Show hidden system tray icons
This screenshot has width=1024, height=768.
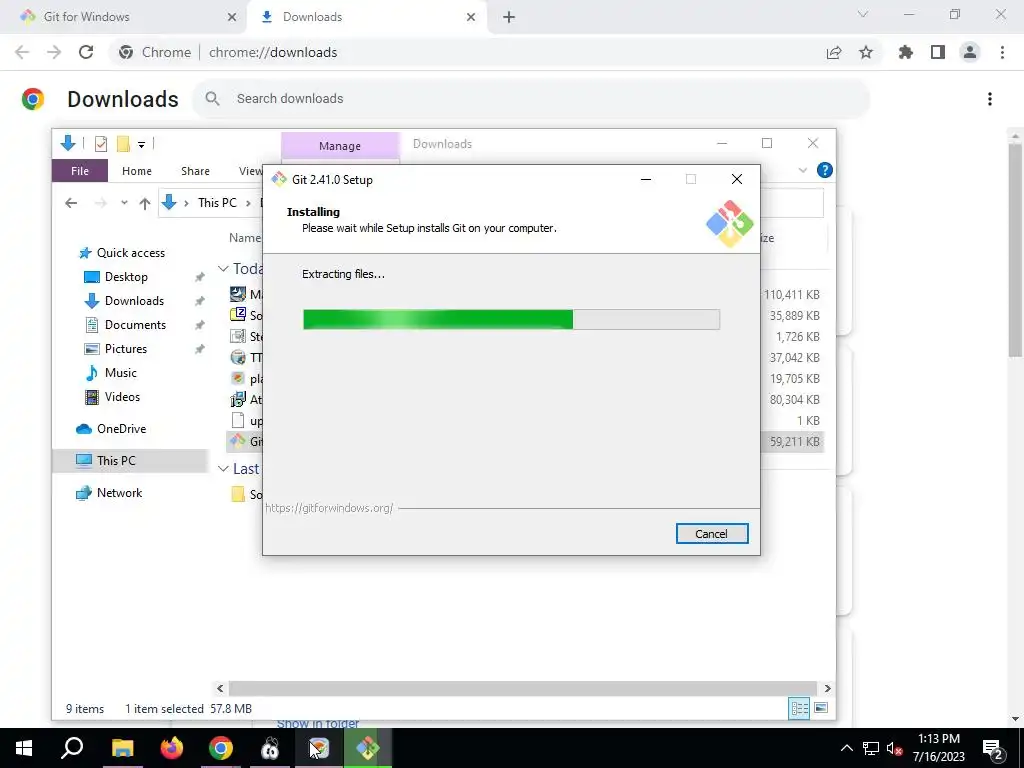coord(846,748)
